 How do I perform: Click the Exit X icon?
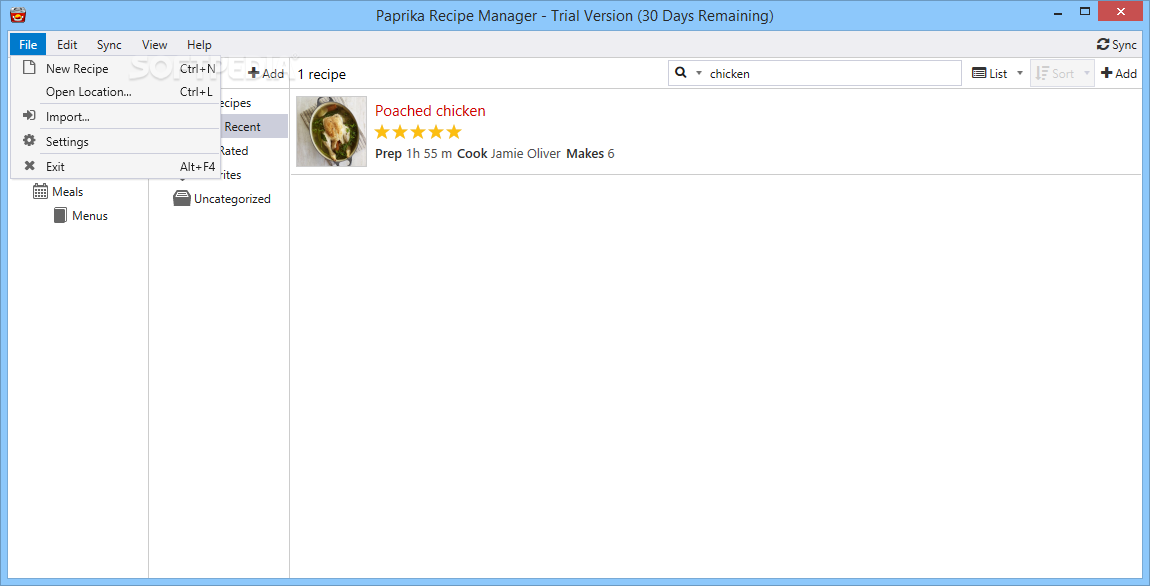pyautogui.click(x=29, y=166)
